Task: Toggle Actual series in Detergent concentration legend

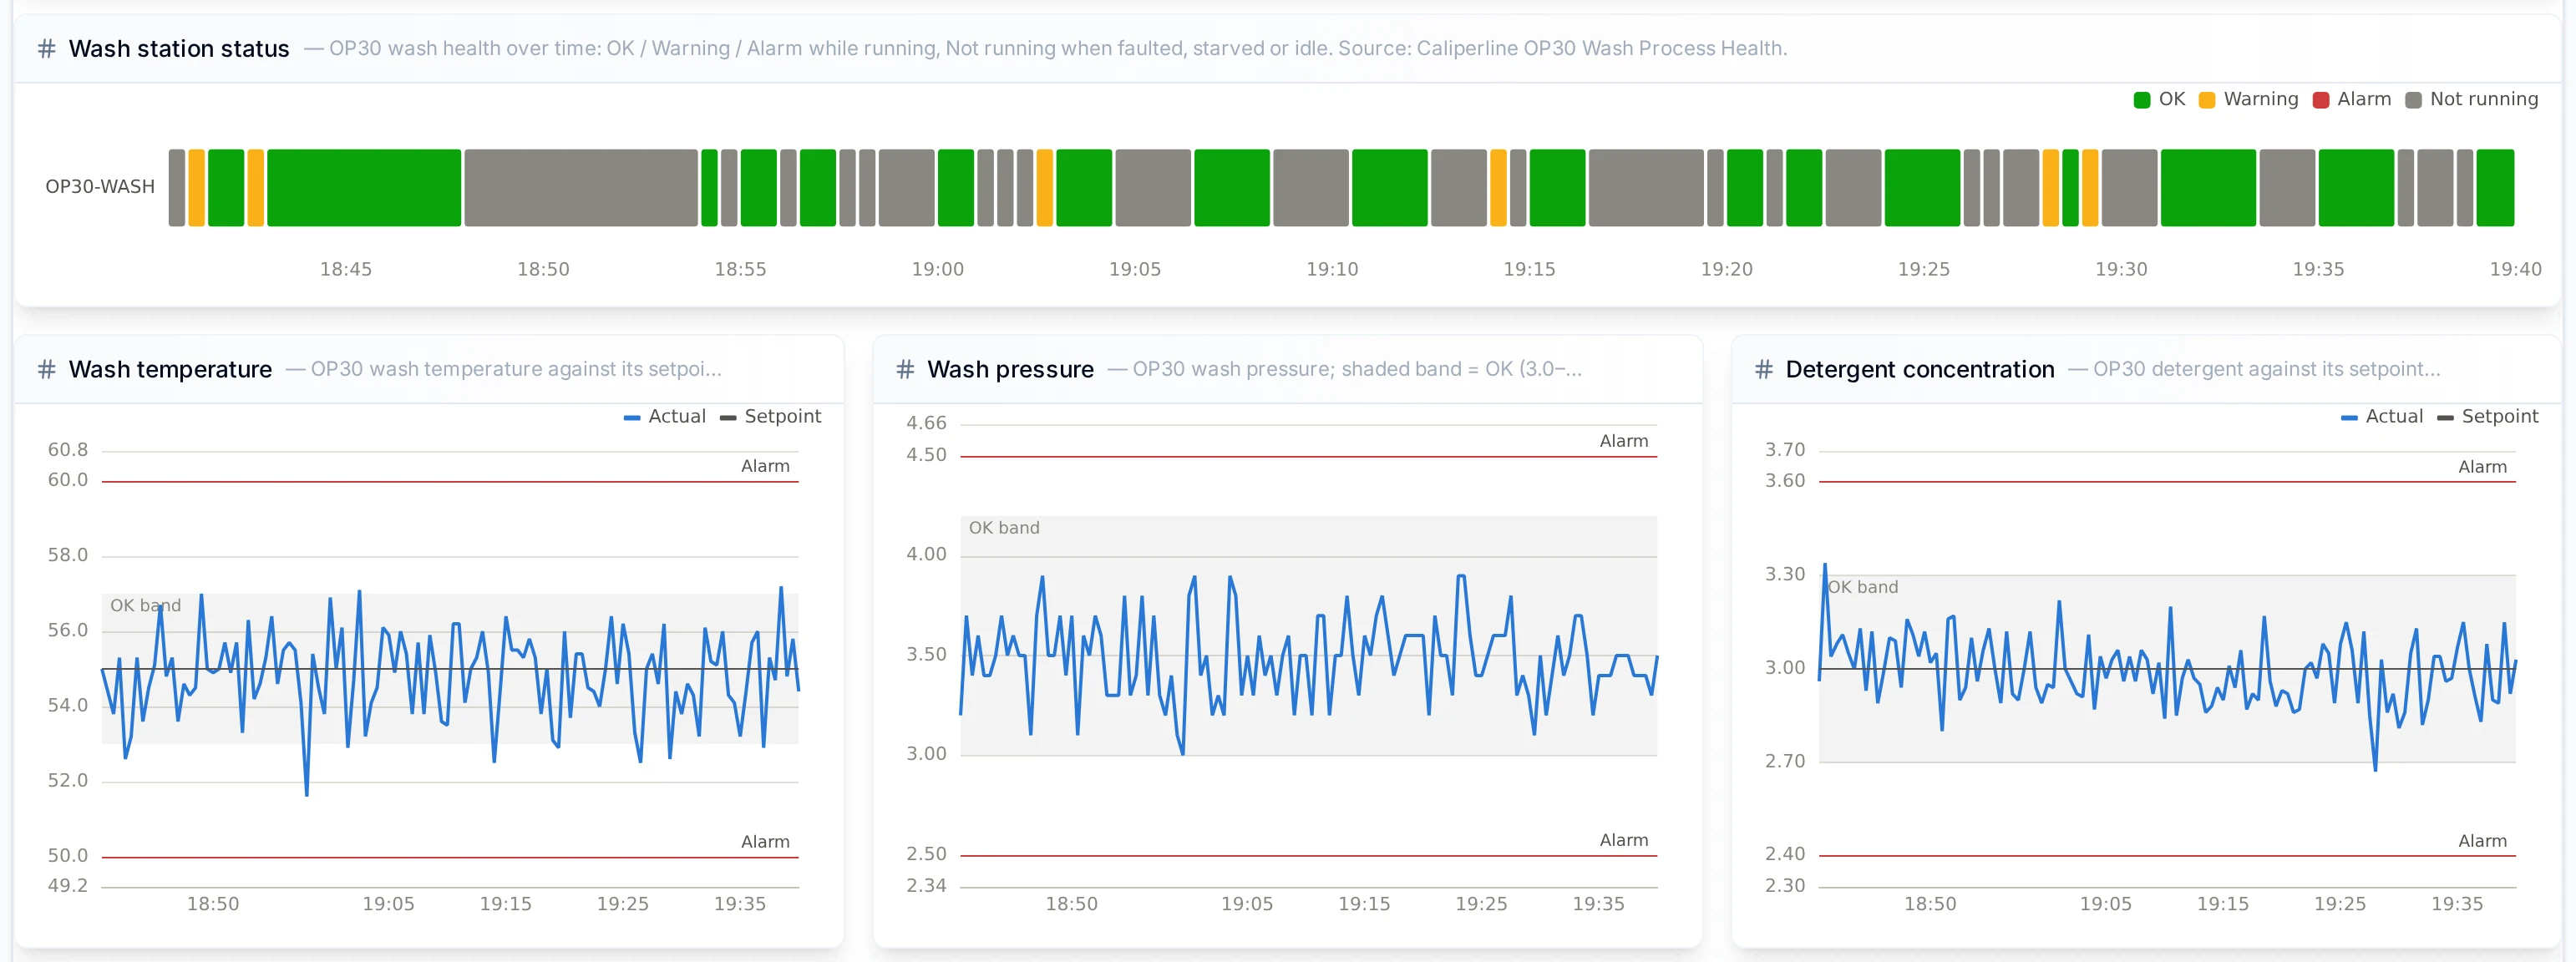Action: pos(2381,416)
